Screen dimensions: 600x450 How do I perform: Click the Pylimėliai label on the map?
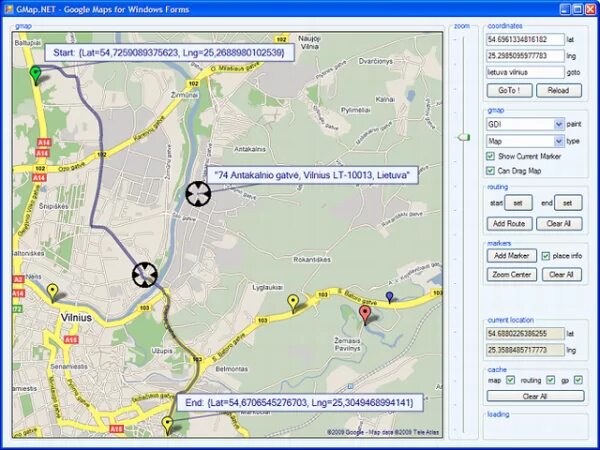tap(355, 110)
